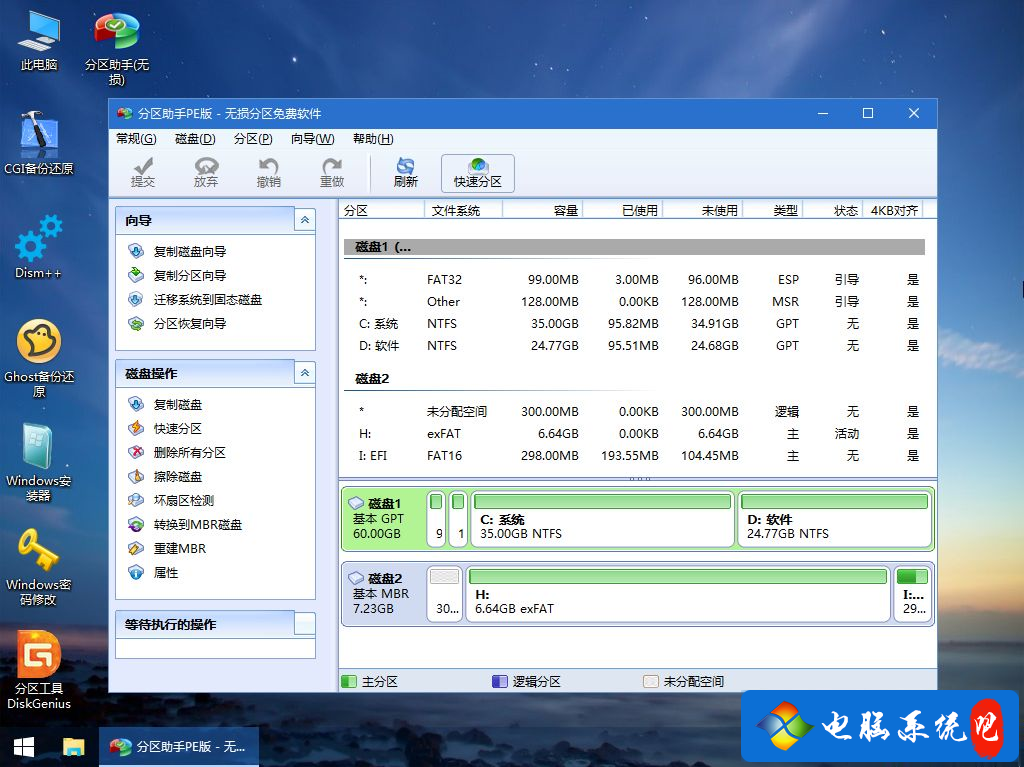Expand the 等待执行的操作 panel

[x=304, y=623]
